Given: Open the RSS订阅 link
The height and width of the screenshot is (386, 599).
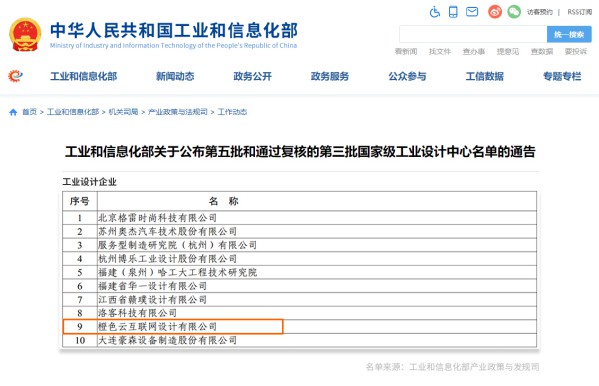Looking at the screenshot, I should click(580, 12).
